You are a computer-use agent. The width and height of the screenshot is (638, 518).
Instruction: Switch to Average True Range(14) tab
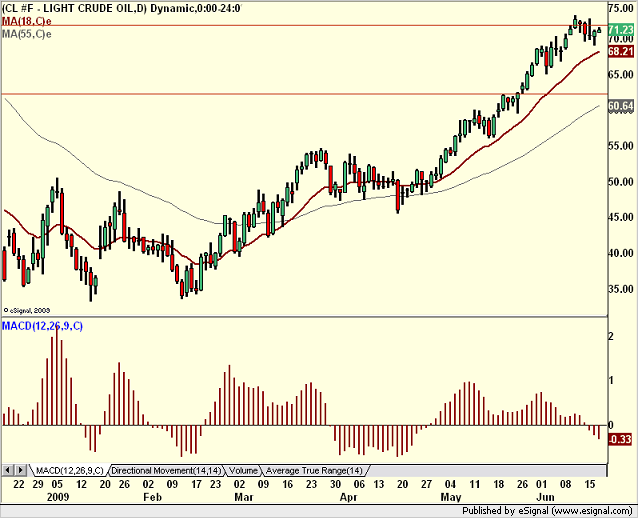(314, 471)
